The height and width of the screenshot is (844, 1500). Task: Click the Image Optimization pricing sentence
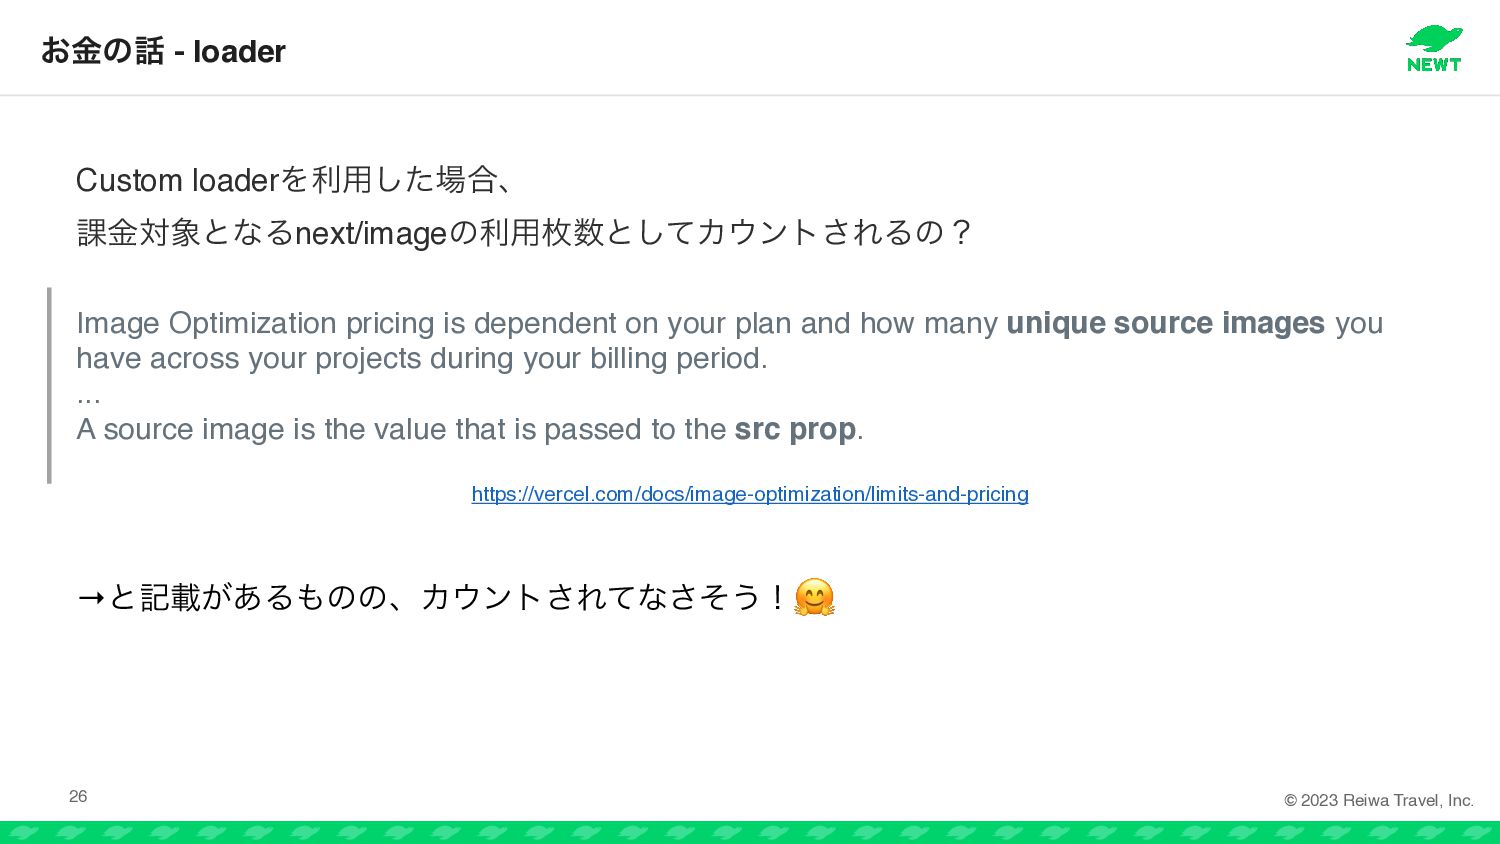[730, 341]
